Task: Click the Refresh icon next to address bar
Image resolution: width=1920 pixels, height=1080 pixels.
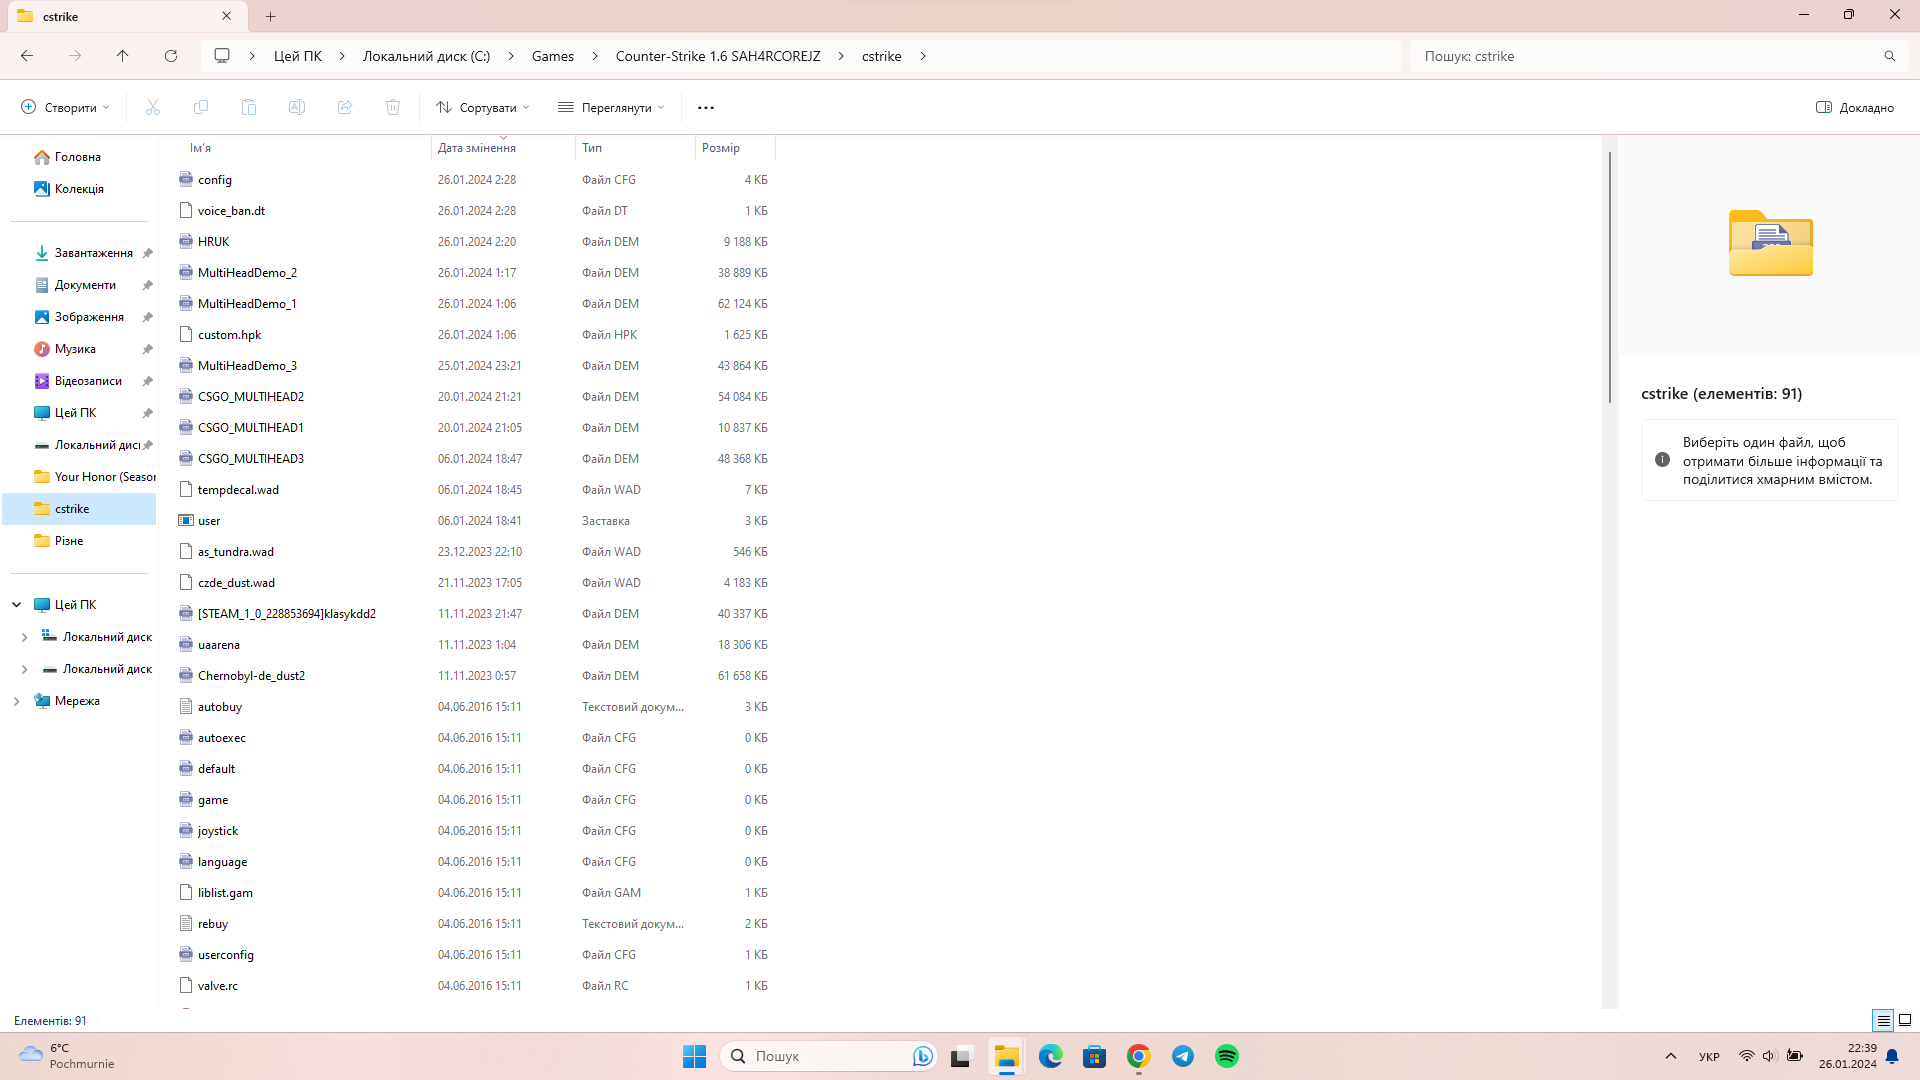Action: coord(171,56)
